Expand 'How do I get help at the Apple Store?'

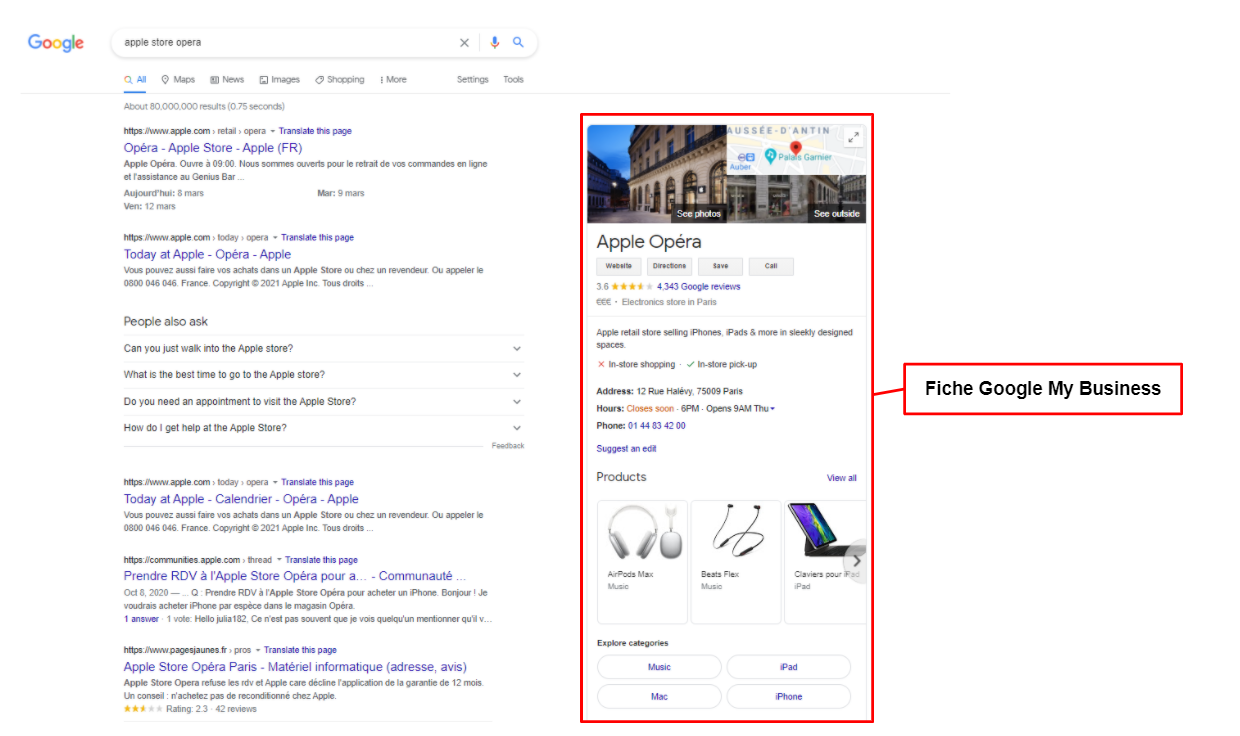pos(323,428)
